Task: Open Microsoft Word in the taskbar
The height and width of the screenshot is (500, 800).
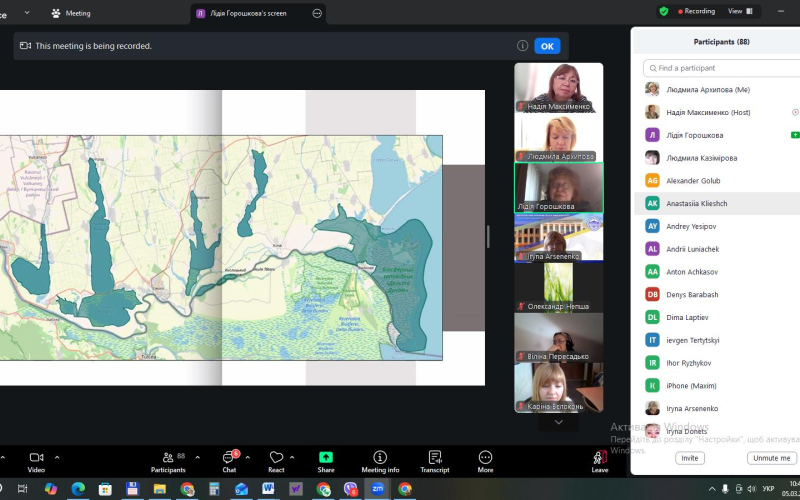Action: [x=268, y=489]
